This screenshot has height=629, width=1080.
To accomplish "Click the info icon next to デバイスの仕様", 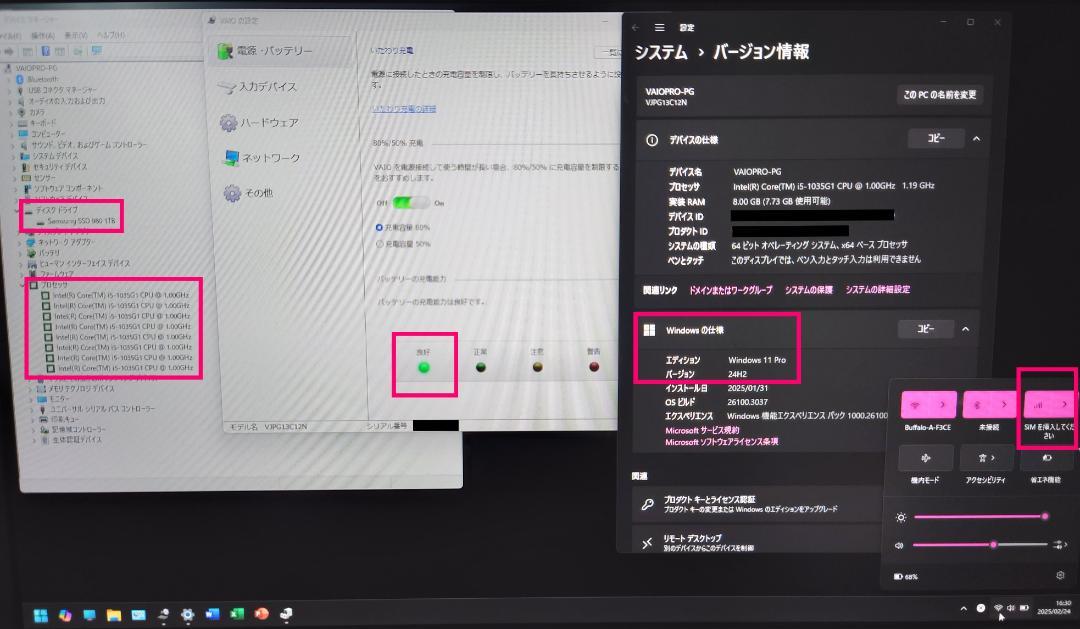I will tap(652, 140).
